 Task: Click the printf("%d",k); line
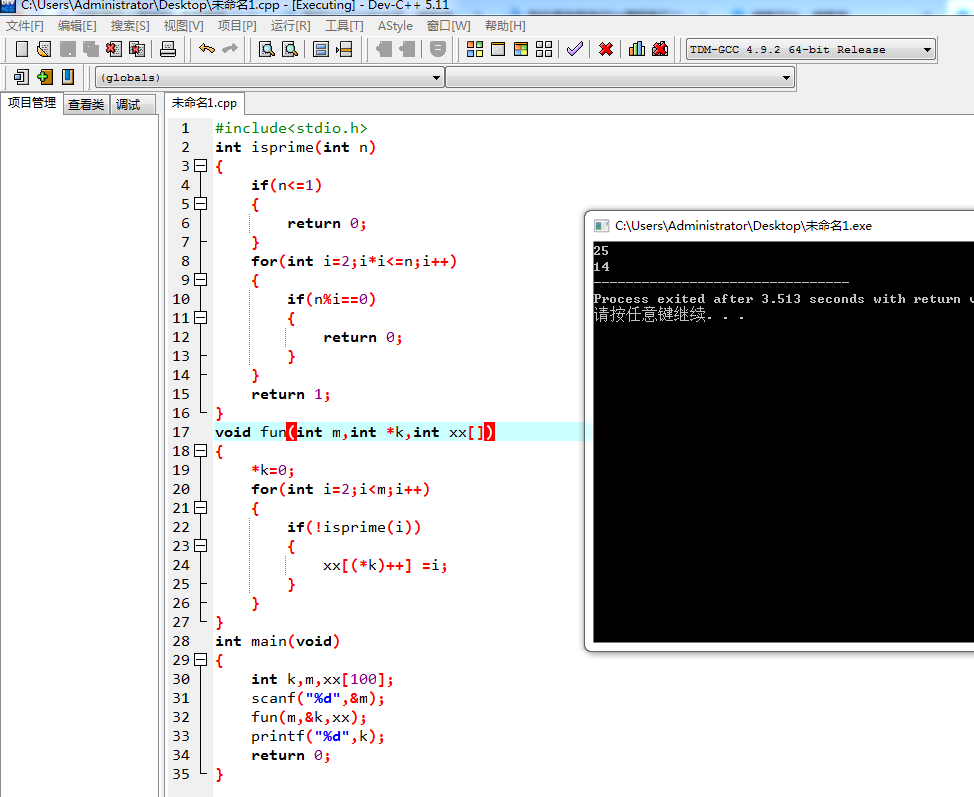[x=318, y=736]
